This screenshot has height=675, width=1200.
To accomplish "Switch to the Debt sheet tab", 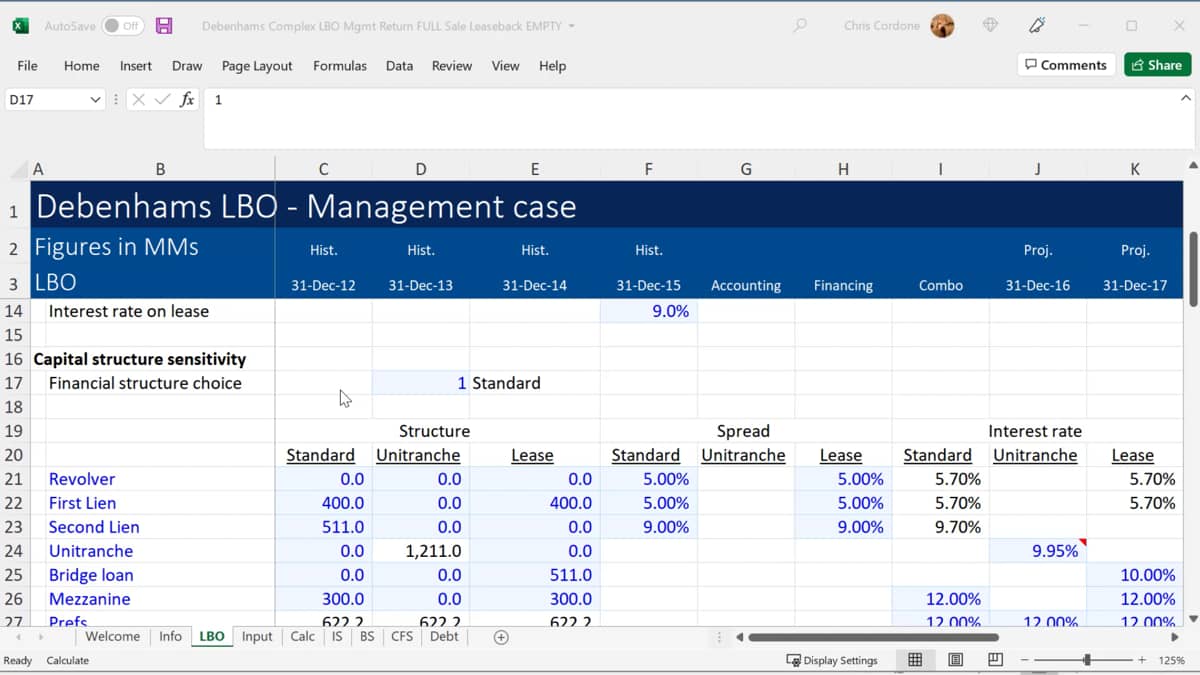I will tap(444, 636).
